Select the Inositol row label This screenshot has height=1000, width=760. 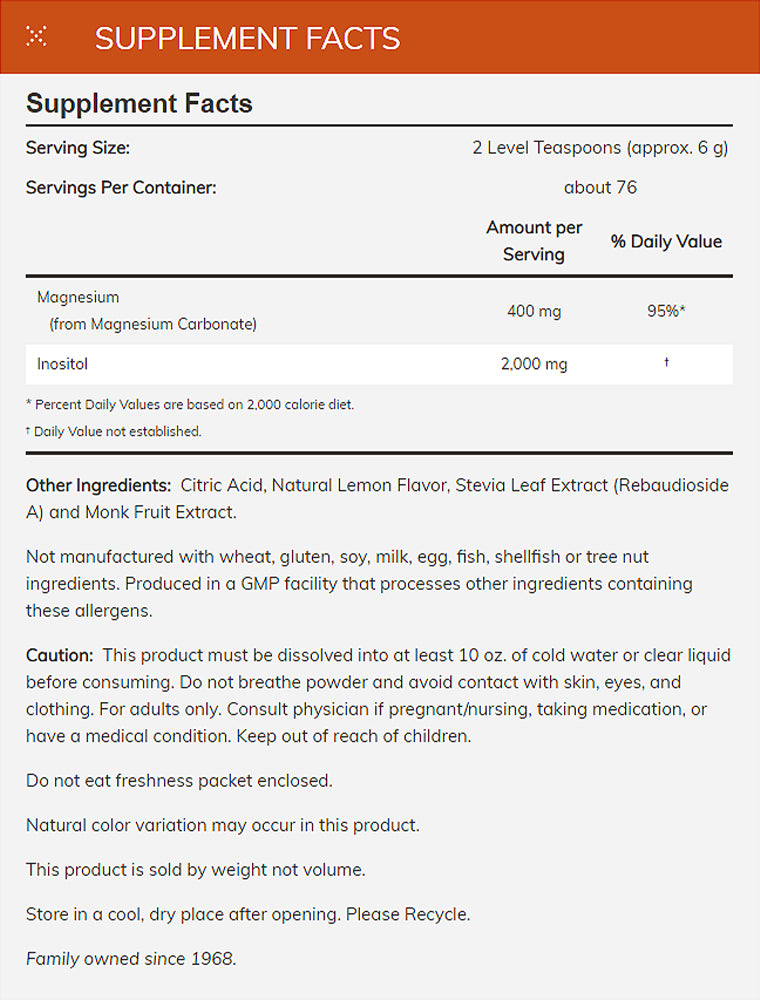pyautogui.click(x=62, y=364)
